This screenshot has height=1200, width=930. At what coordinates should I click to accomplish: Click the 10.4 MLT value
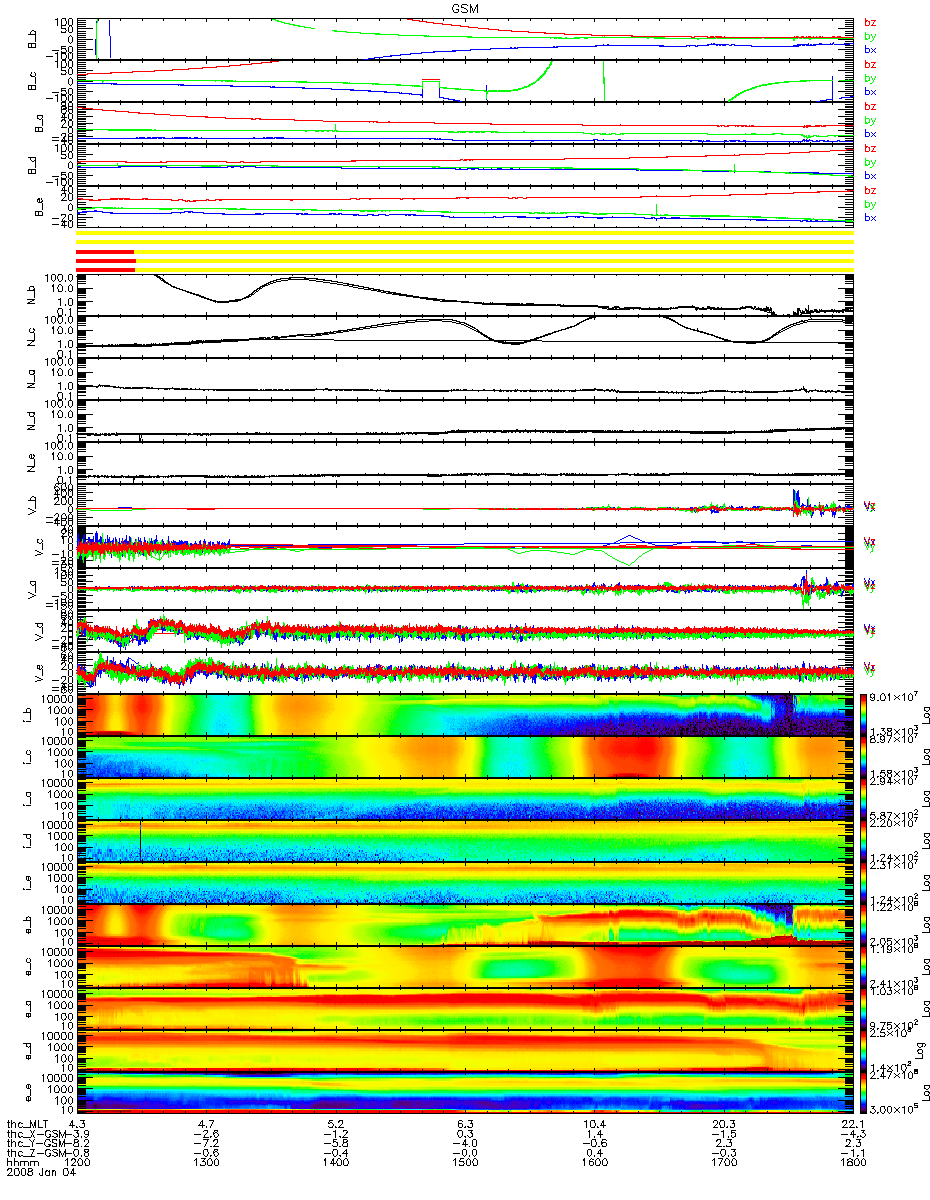pos(595,1125)
